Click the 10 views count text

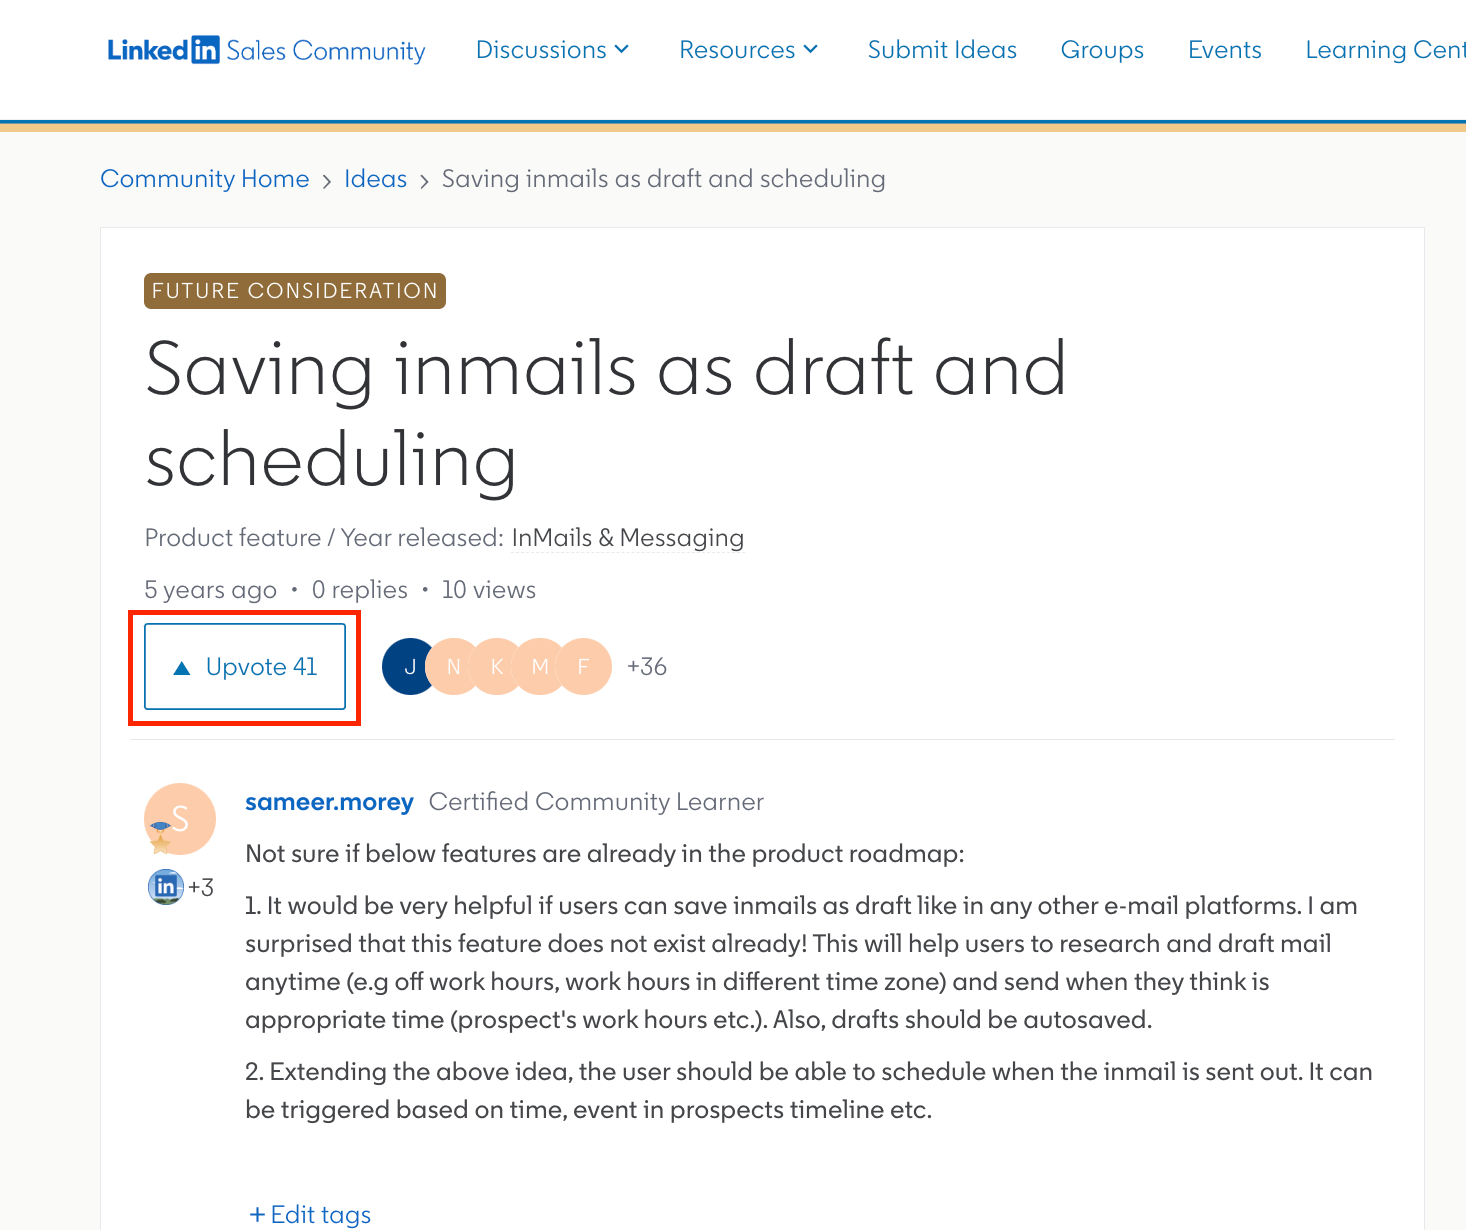[x=489, y=590]
